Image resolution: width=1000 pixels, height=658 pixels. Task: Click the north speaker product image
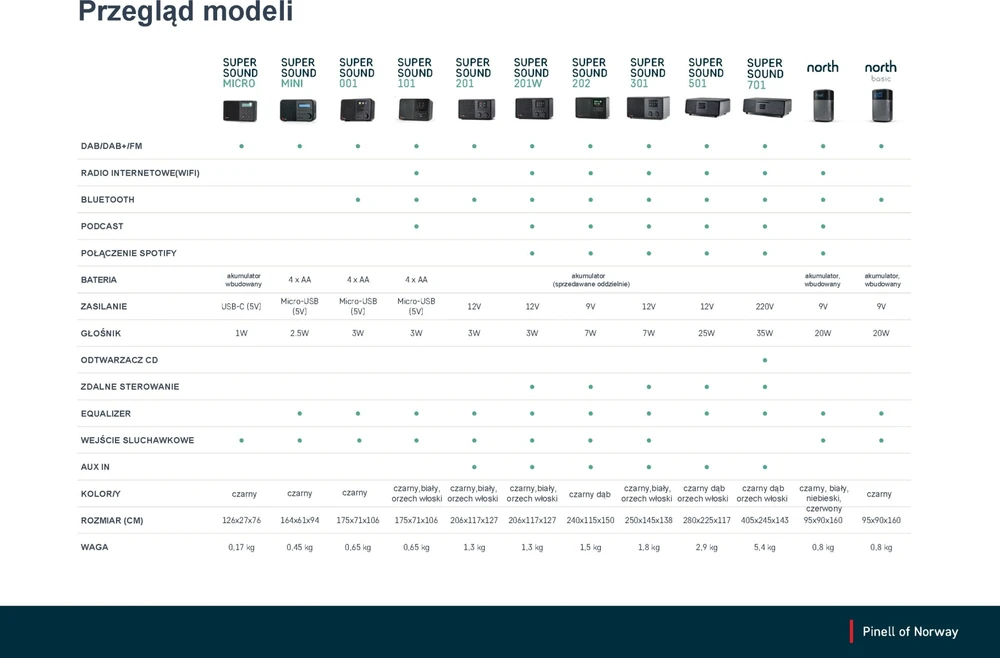[x=823, y=105]
